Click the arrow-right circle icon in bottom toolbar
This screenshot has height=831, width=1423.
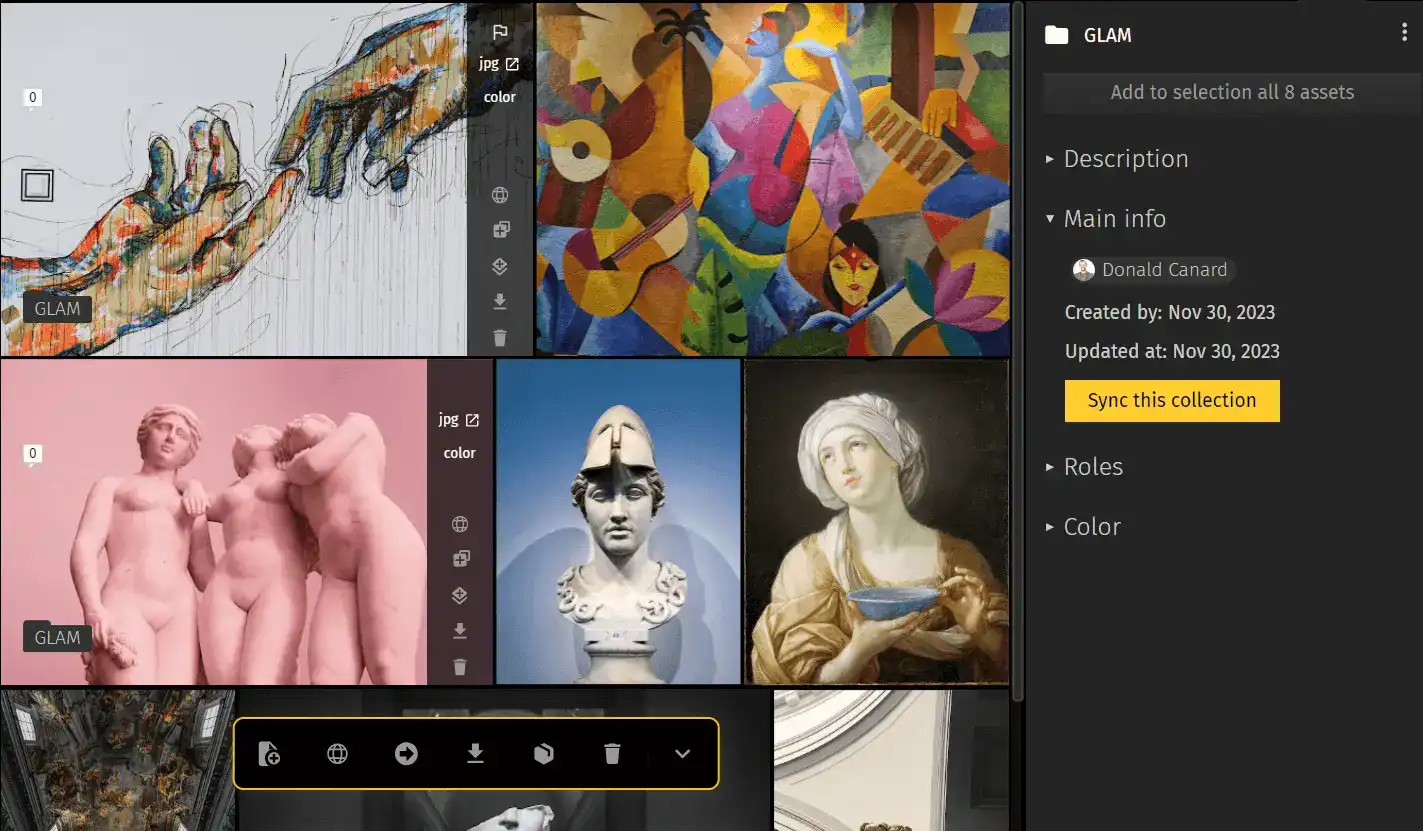pos(406,754)
